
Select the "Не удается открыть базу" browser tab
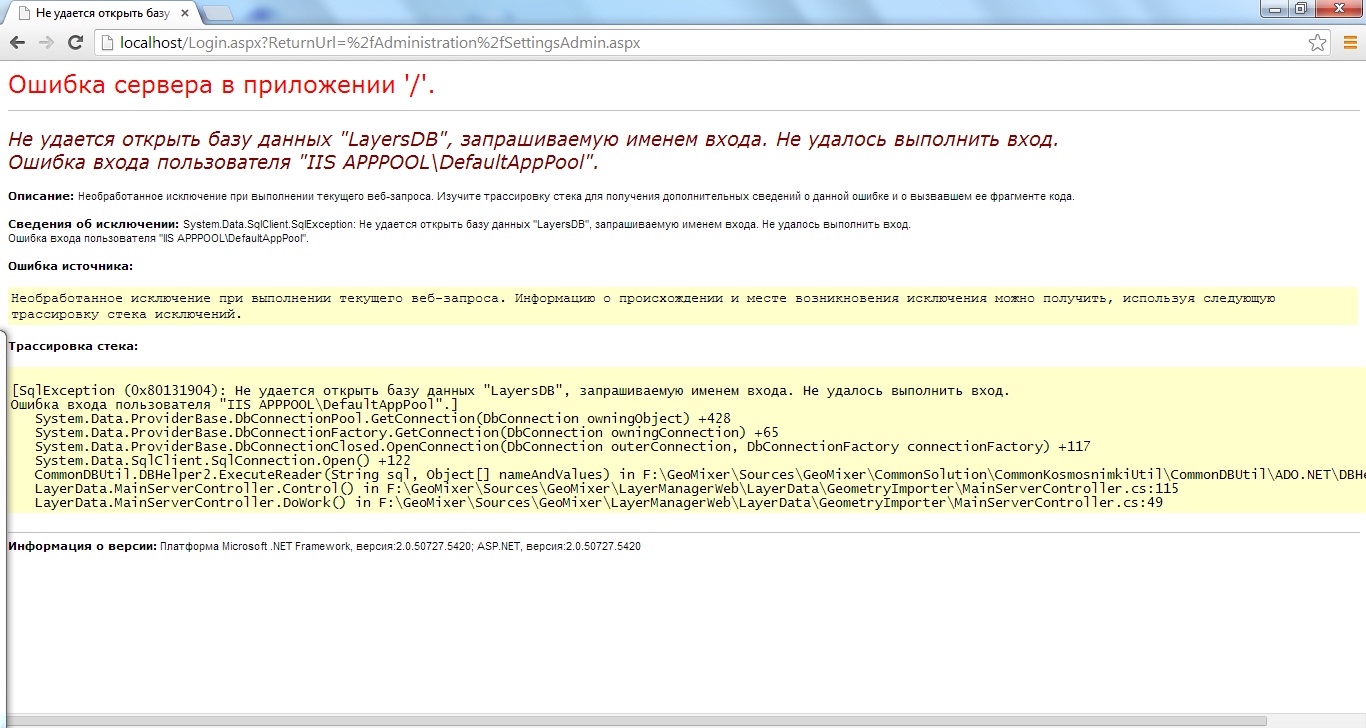(103, 13)
